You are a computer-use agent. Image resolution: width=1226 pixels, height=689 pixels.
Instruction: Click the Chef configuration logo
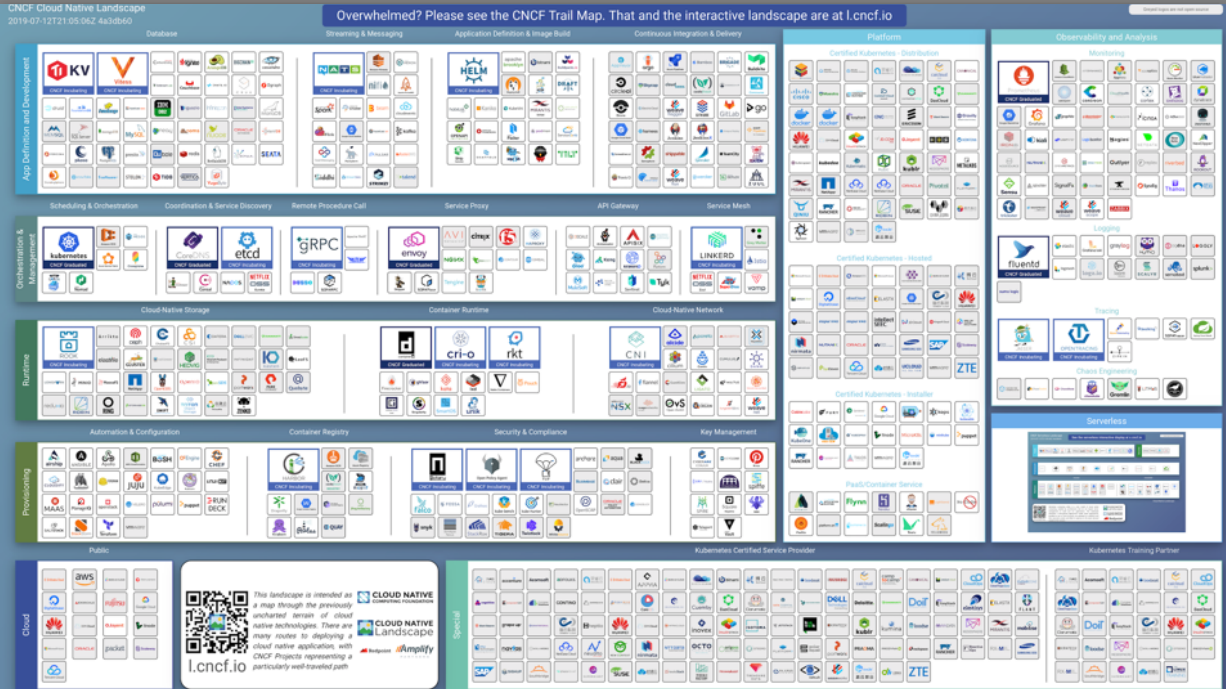pyautogui.click(x=216, y=458)
